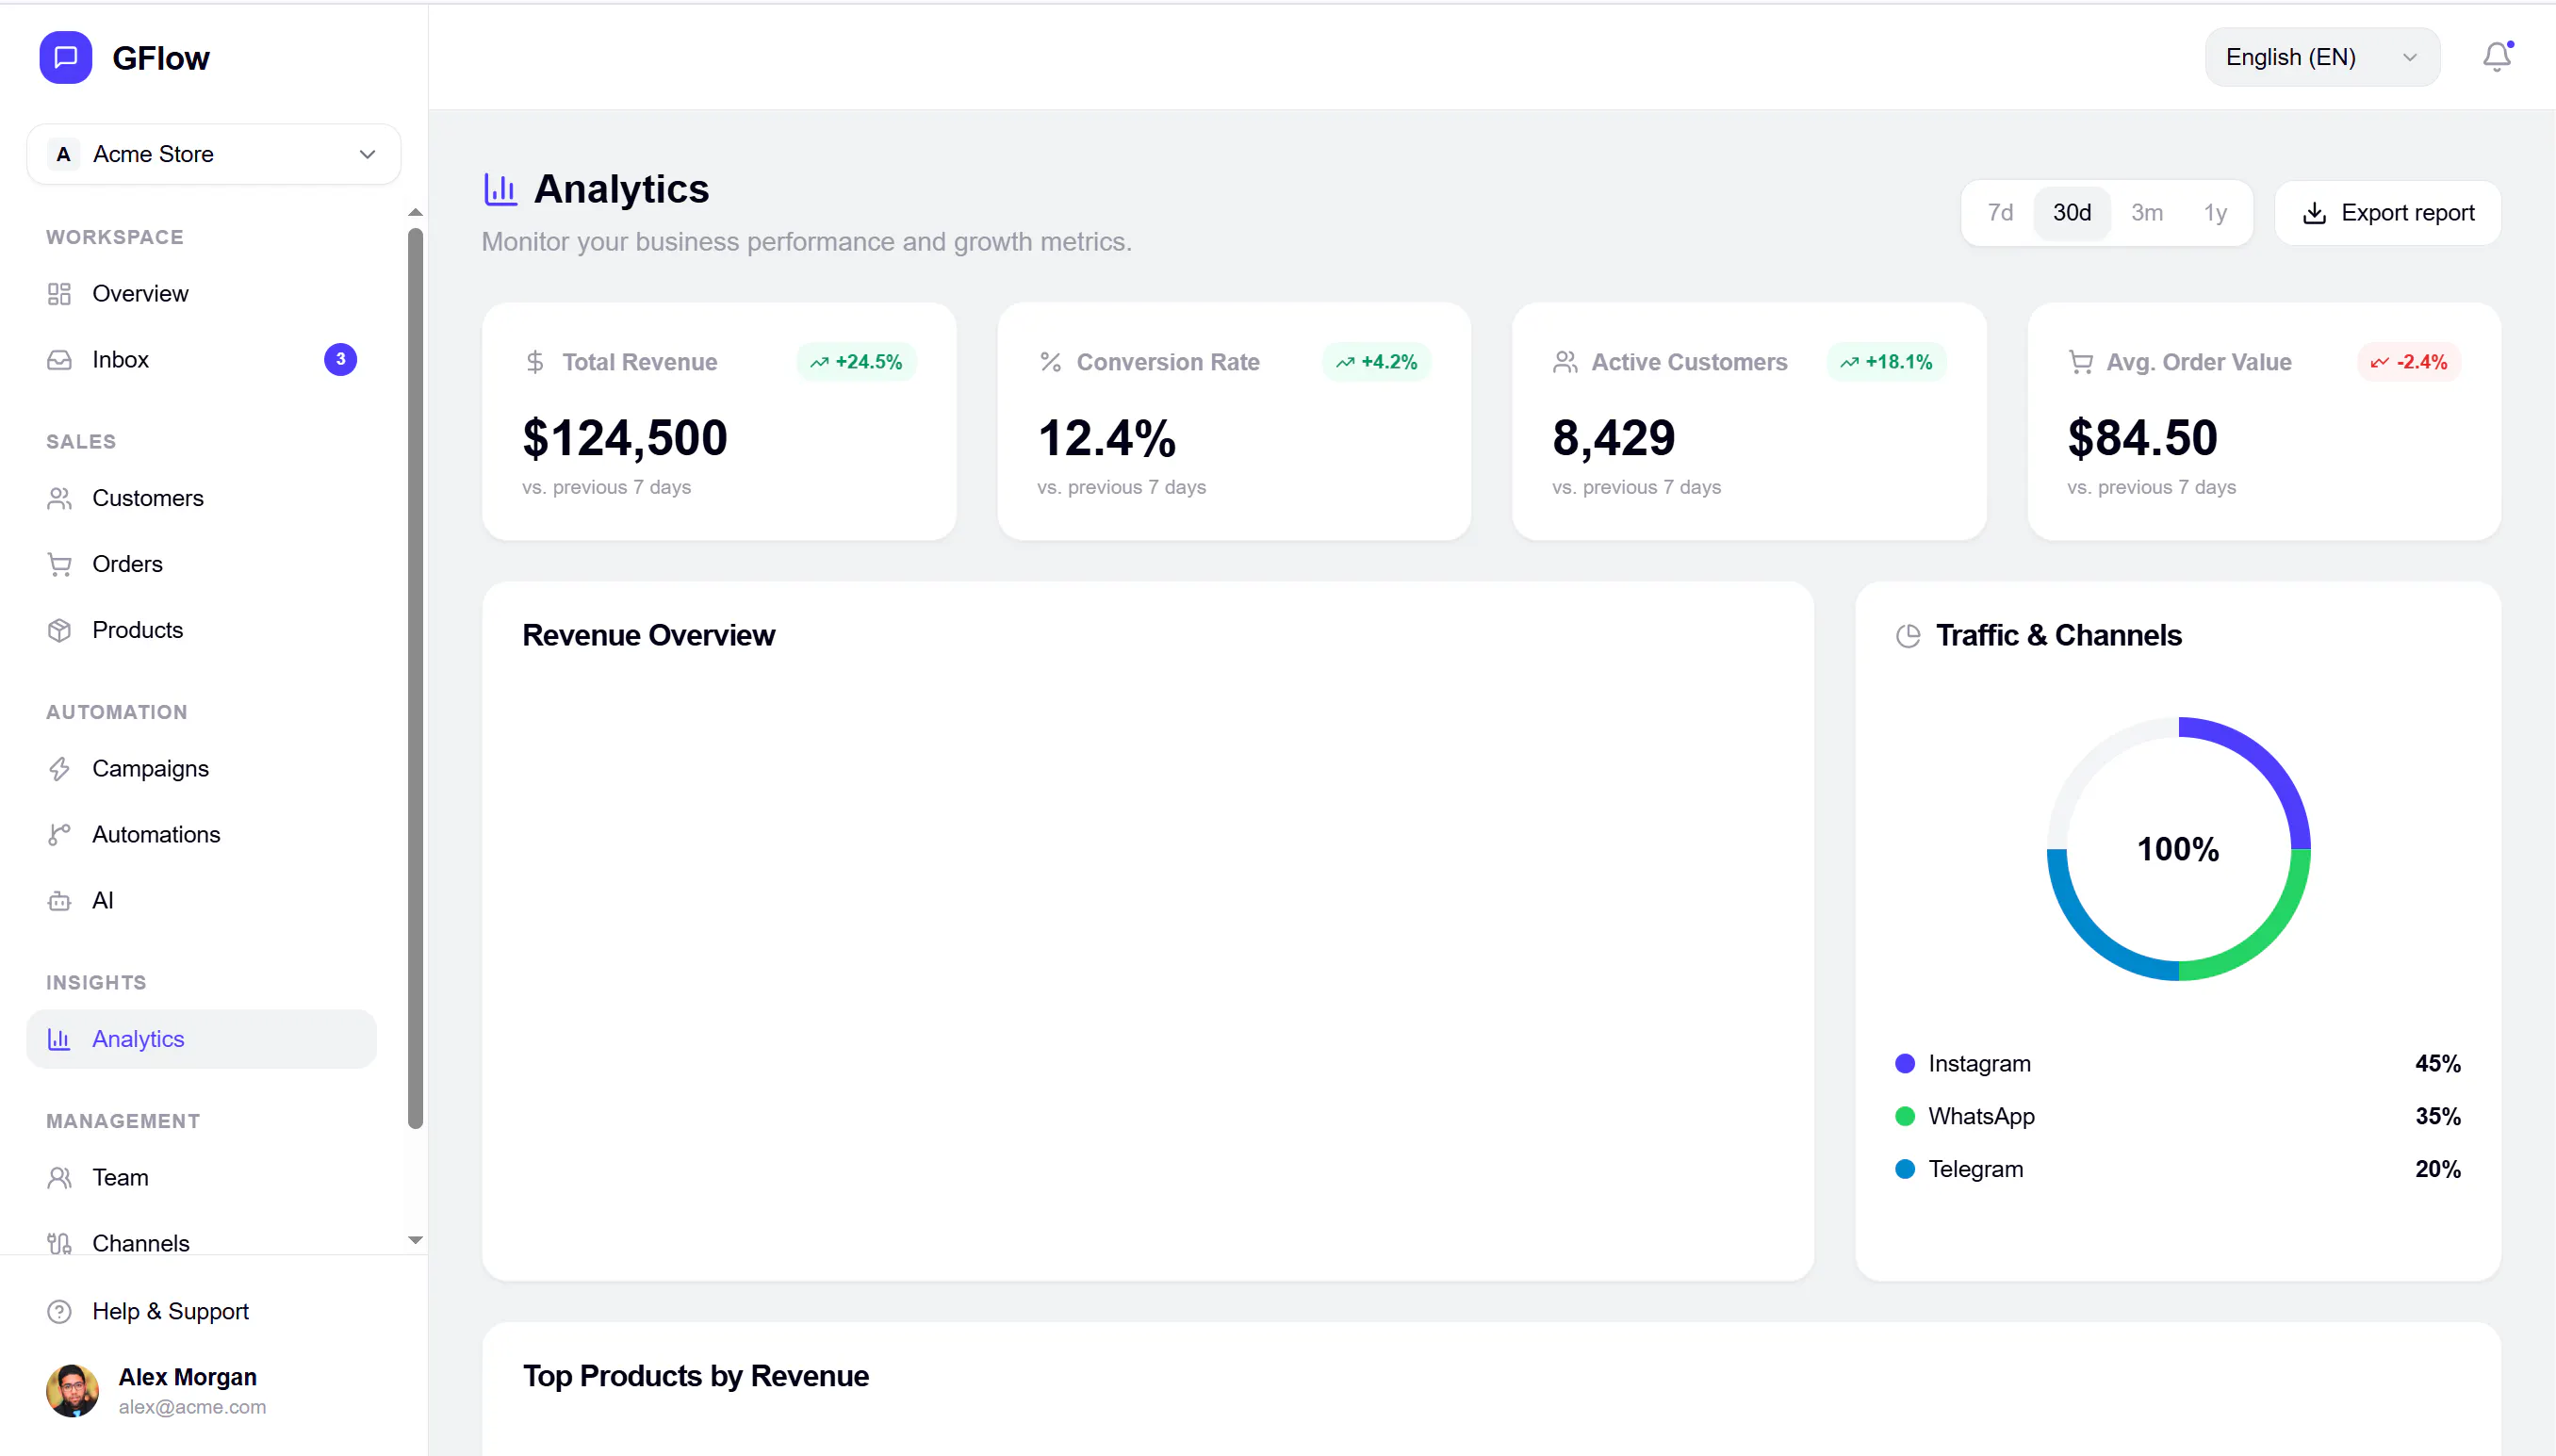The image size is (2556, 1456).
Task: Click the Orders cart icon in sidebar
Action: (x=59, y=564)
